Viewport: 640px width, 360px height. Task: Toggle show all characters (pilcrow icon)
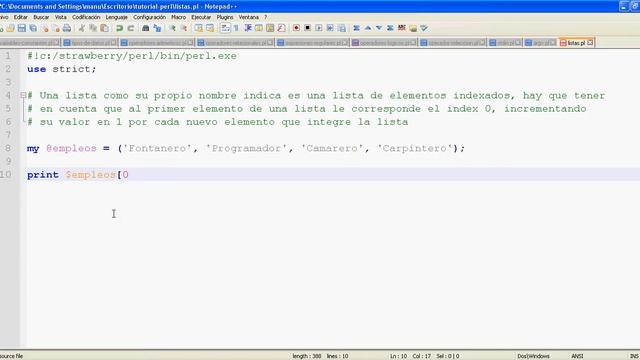coord(236,28)
